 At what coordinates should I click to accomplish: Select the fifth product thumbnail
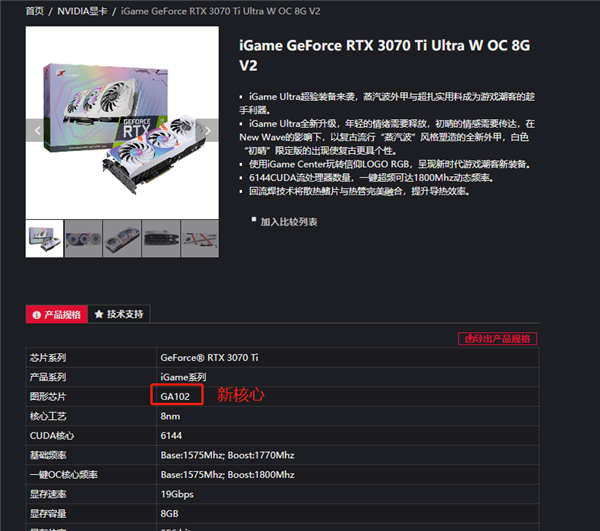[200, 239]
